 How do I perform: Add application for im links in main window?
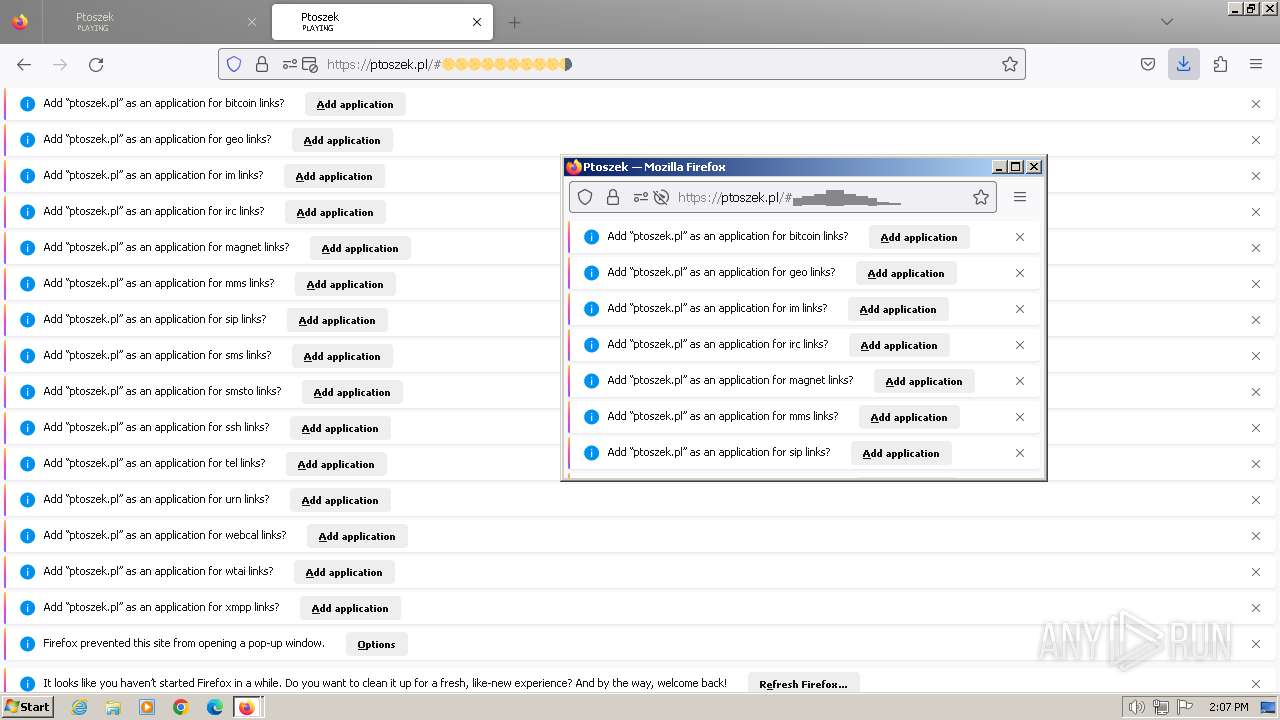334,176
